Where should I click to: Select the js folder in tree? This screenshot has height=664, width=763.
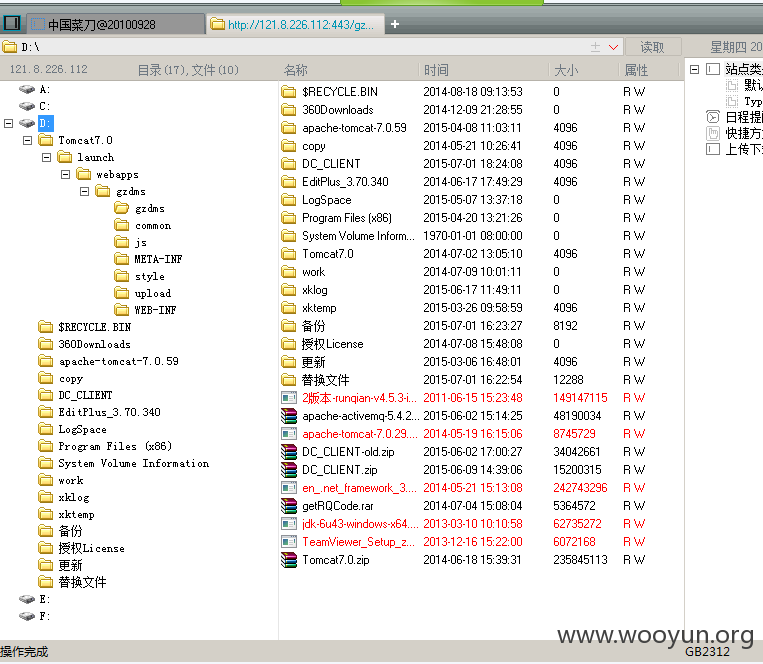pos(141,242)
